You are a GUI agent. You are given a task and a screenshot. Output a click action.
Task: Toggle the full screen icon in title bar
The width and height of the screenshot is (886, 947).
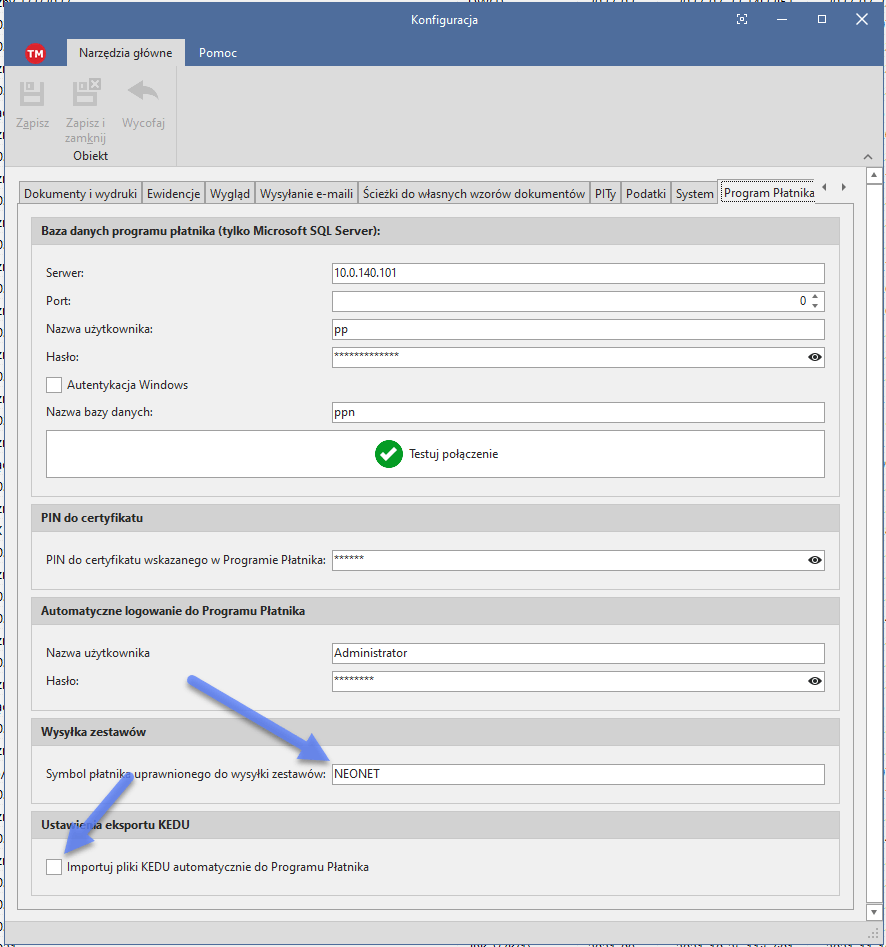point(742,20)
